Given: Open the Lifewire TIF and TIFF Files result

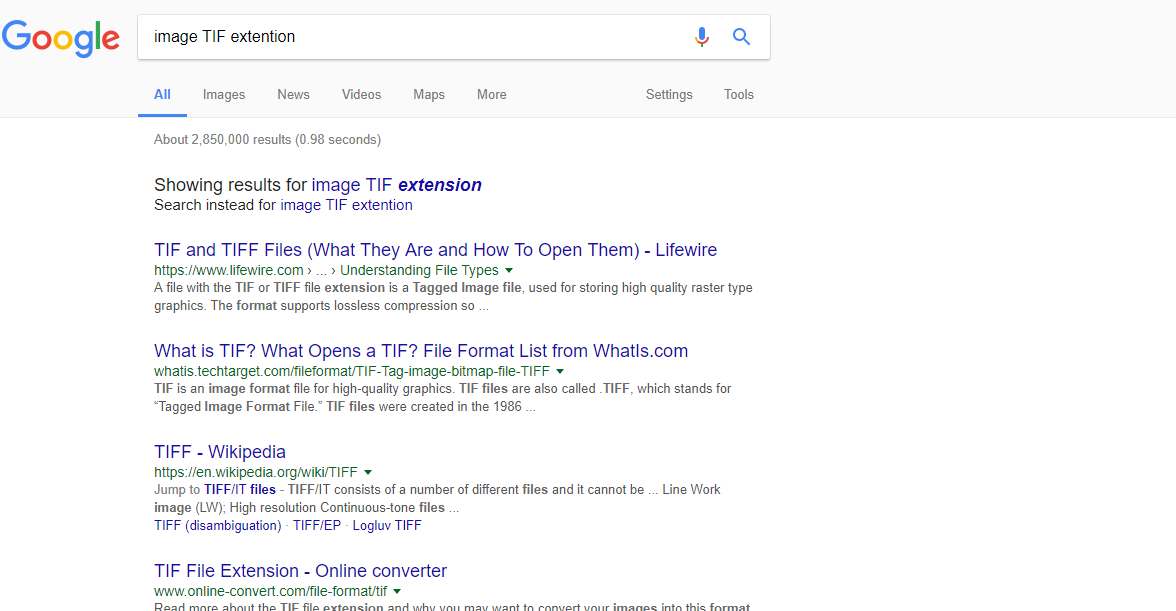Looking at the screenshot, I should pyautogui.click(x=435, y=250).
